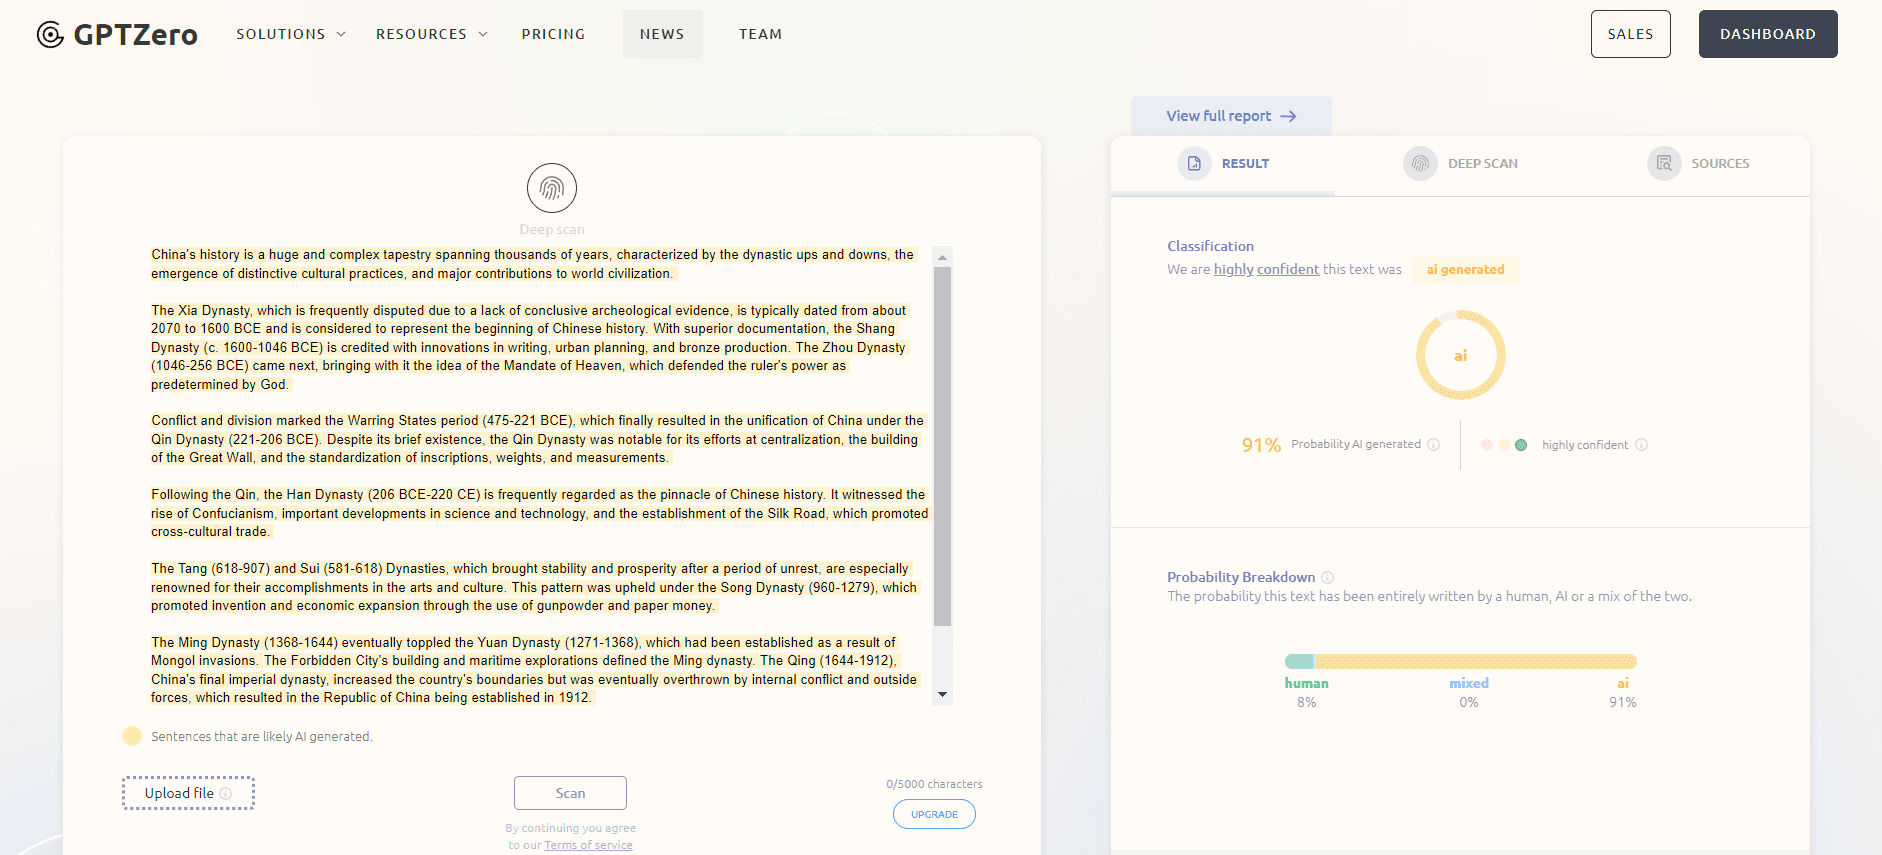Click the Result tab document icon
1882x855 pixels.
pyautogui.click(x=1194, y=163)
